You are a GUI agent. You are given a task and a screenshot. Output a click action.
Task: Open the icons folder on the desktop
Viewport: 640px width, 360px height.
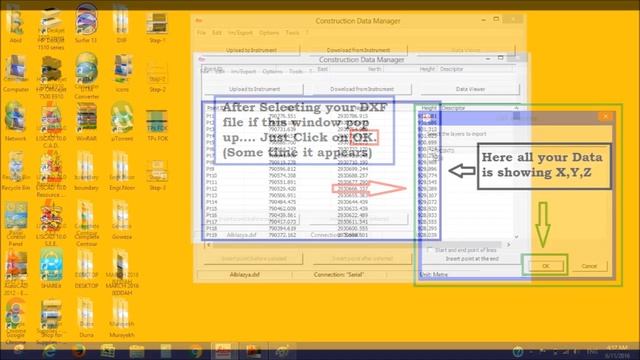coord(122,73)
